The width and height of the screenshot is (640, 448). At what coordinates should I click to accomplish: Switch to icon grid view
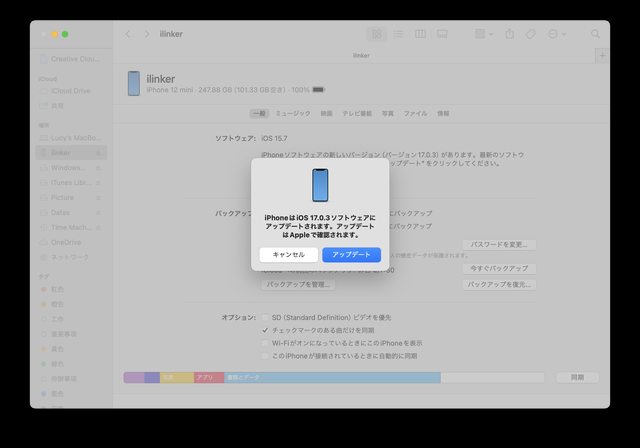coord(376,34)
